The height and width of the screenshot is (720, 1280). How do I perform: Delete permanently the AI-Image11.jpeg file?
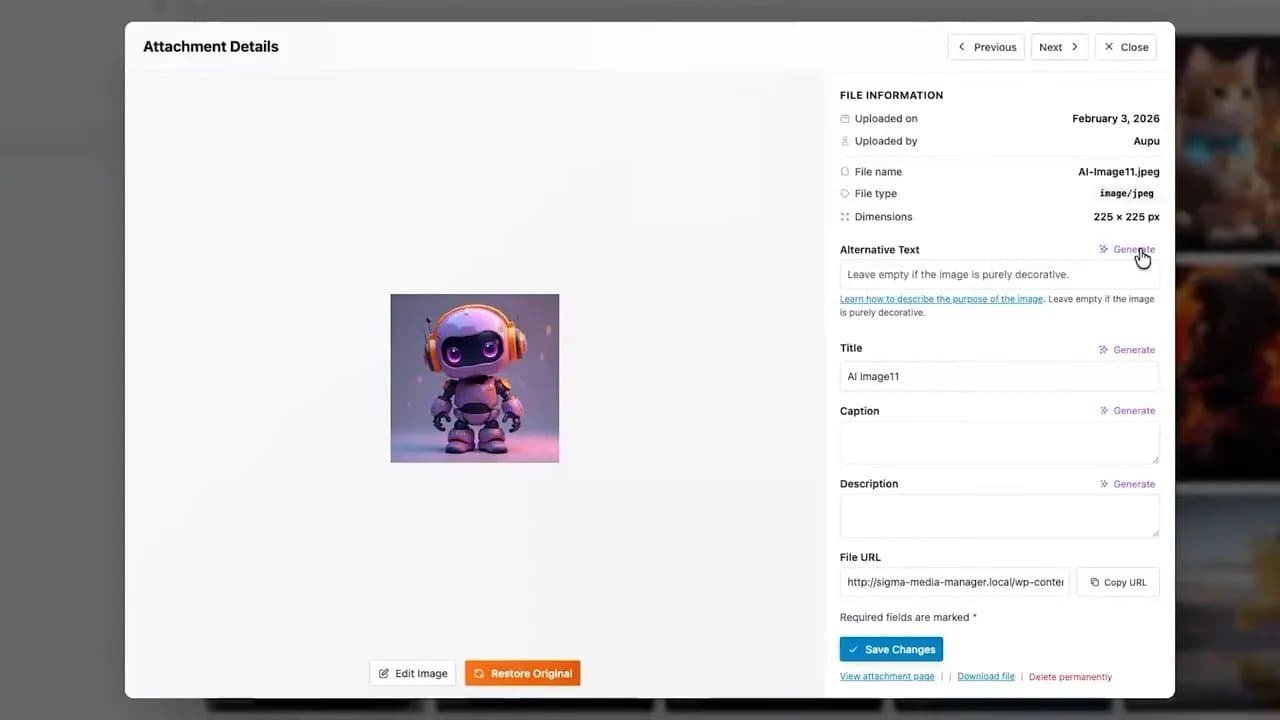click(1070, 676)
